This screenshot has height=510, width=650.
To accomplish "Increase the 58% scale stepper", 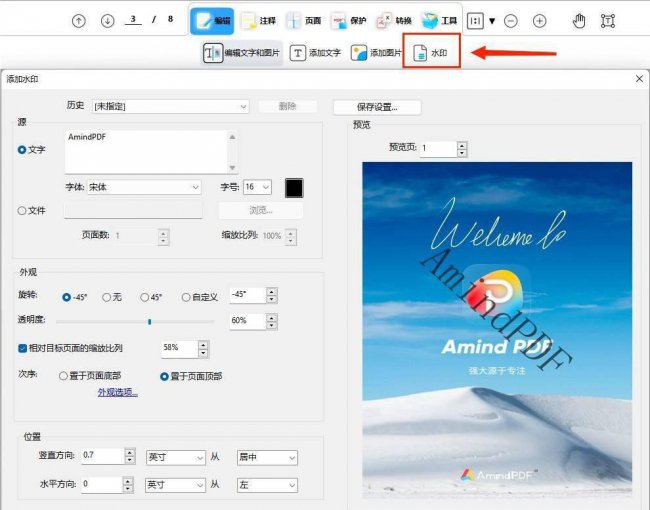I will [x=203, y=345].
